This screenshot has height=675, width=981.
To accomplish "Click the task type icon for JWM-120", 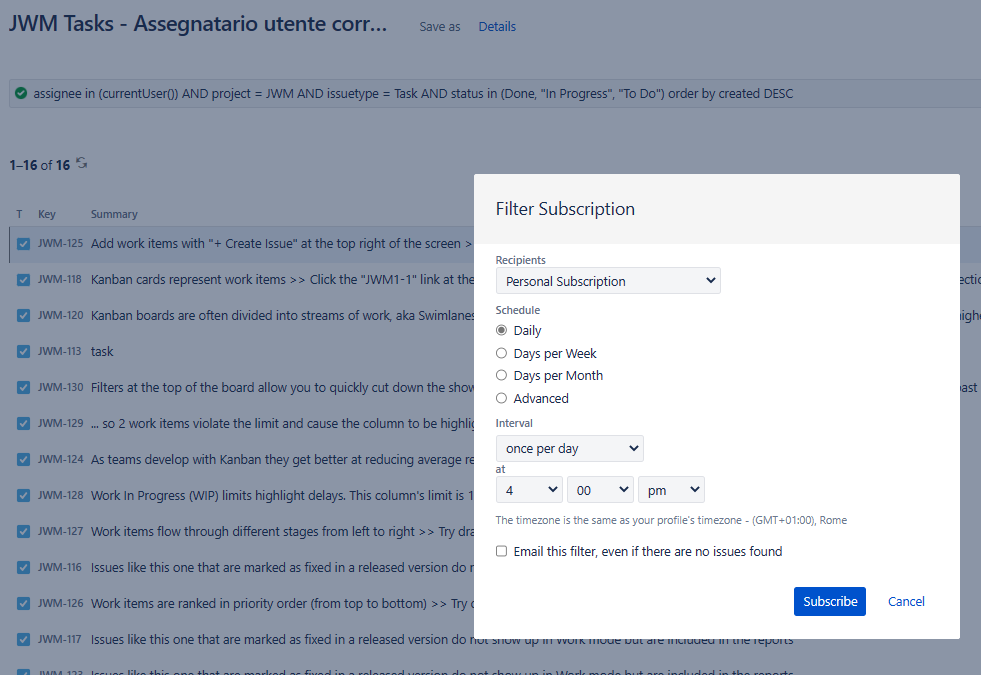I will (x=23, y=316).
